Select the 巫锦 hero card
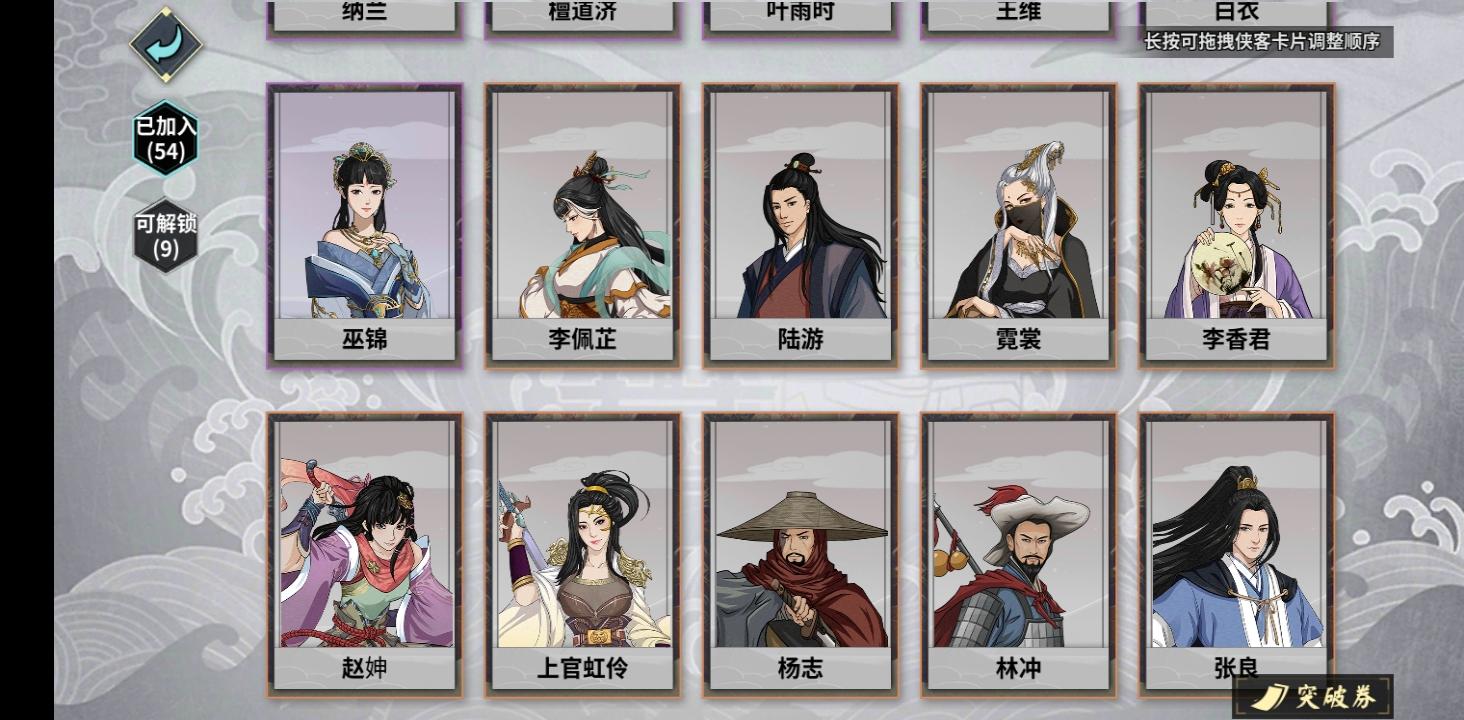Image resolution: width=1464 pixels, height=720 pixels. [x=364, y=226]
